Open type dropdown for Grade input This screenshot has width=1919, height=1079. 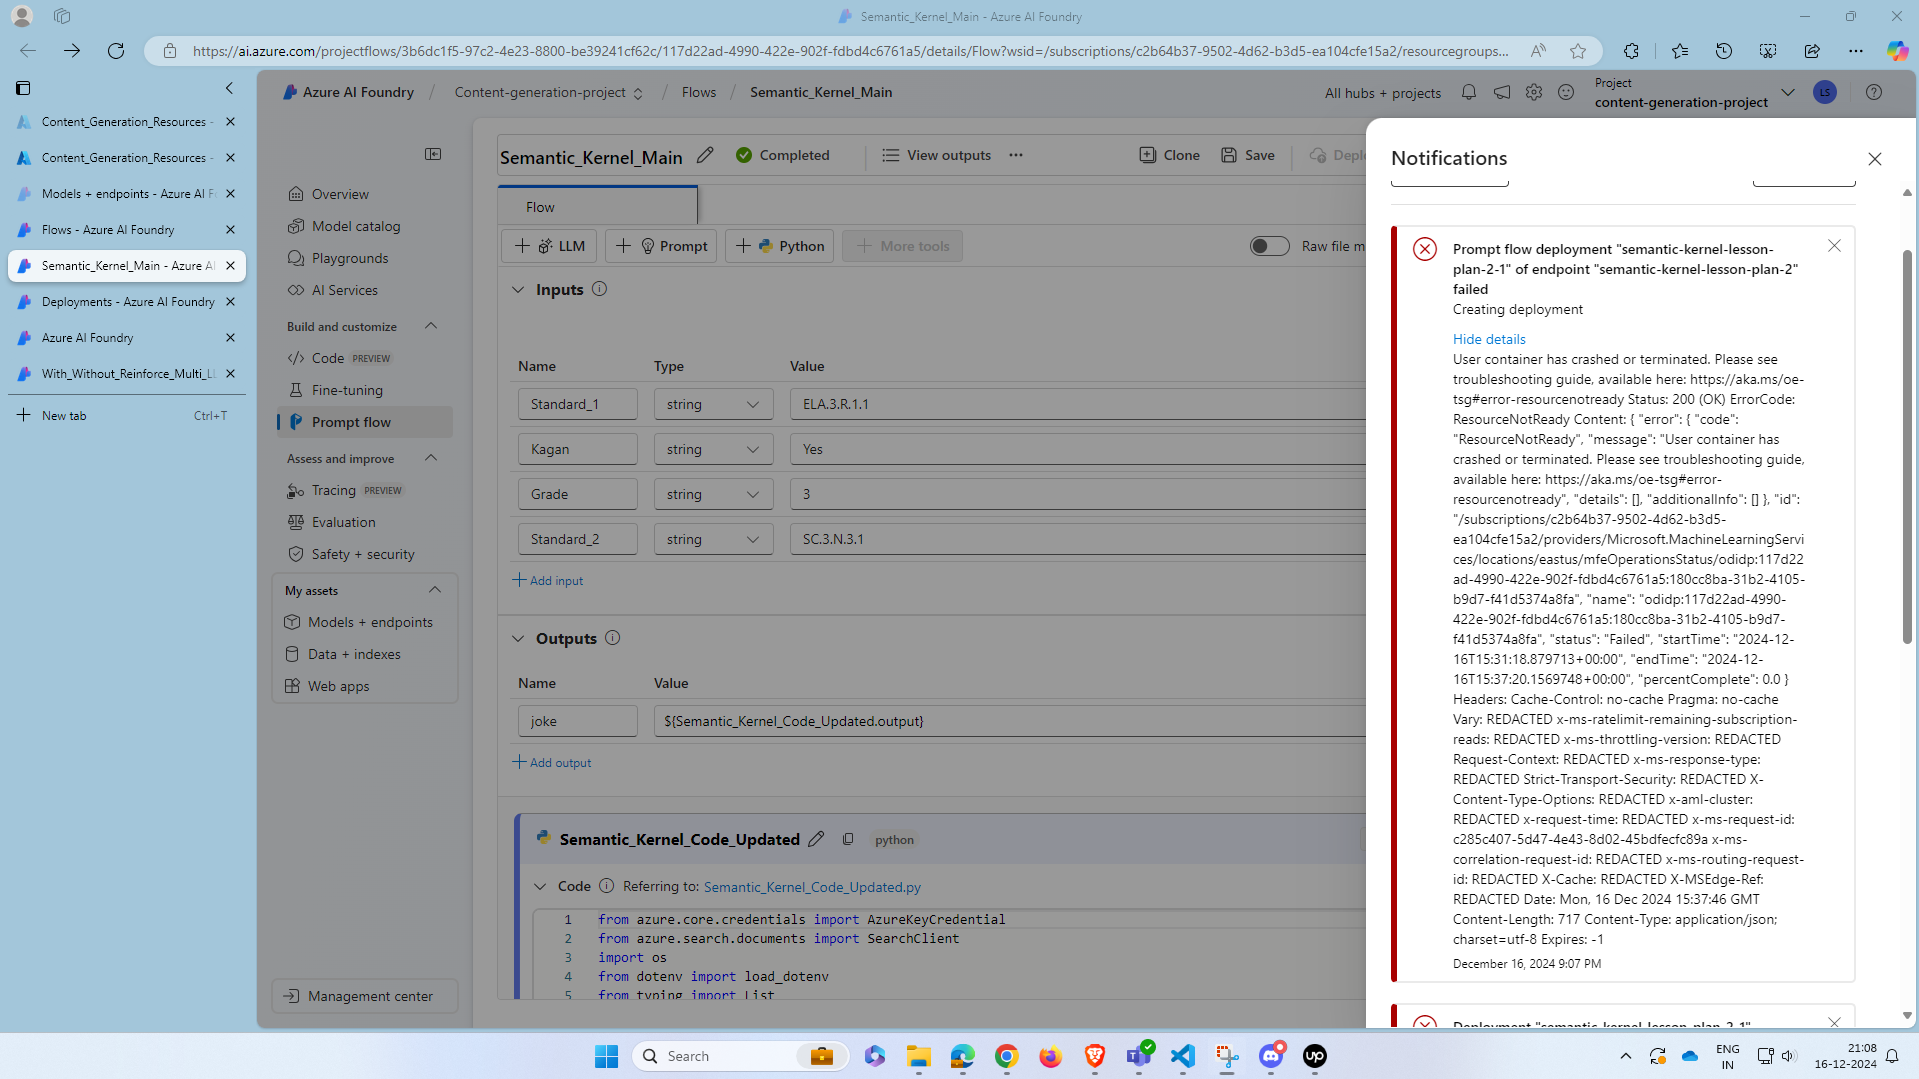(713, 494)
